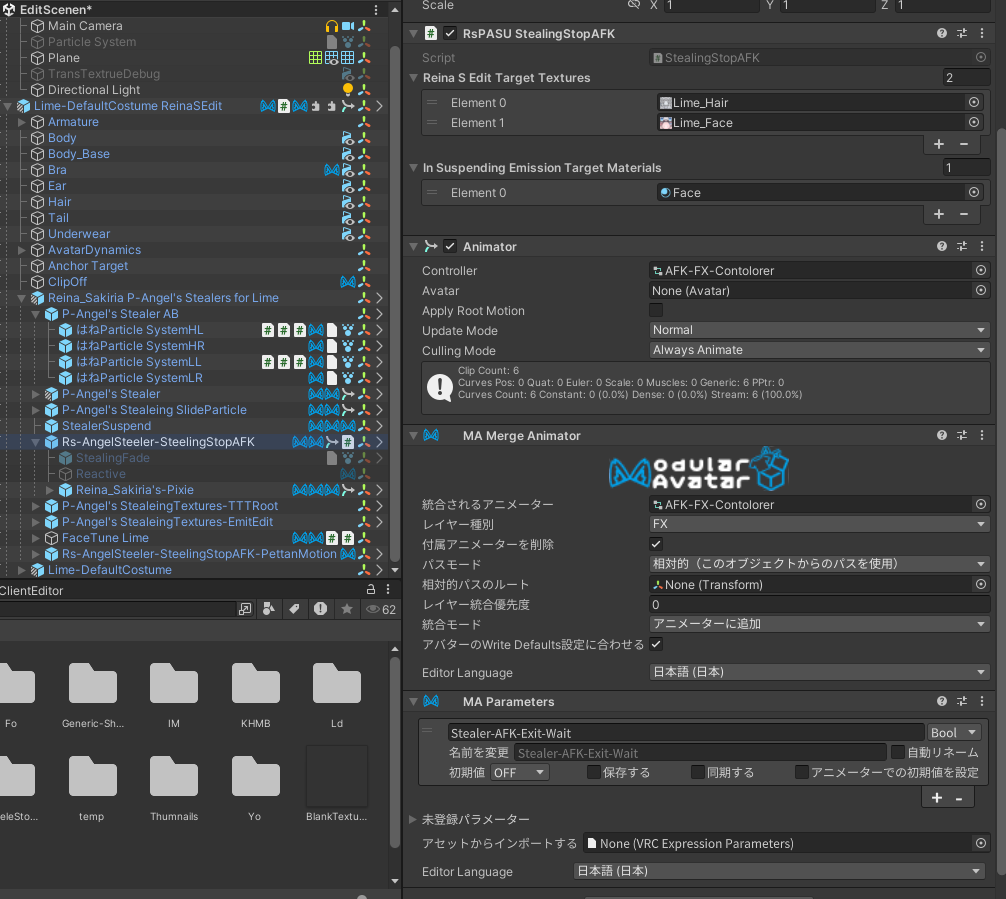
Task: Open Animator component presets icon
Action: (x=962, y=246)
